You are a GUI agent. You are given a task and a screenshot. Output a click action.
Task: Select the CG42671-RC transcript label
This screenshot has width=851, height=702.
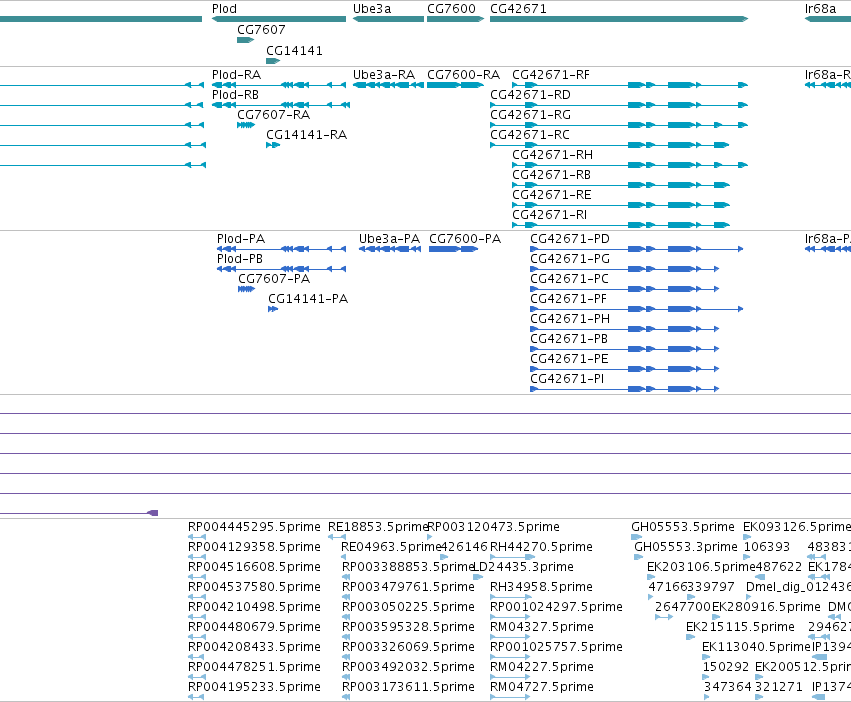click(x=530, y=135)
